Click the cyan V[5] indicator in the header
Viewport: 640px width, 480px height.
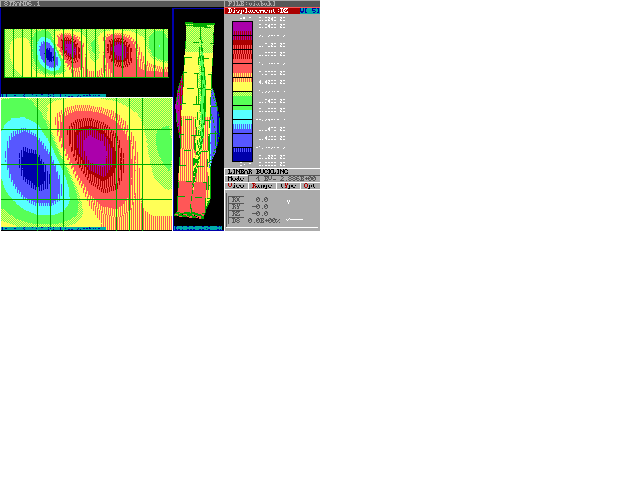[310, 11]
